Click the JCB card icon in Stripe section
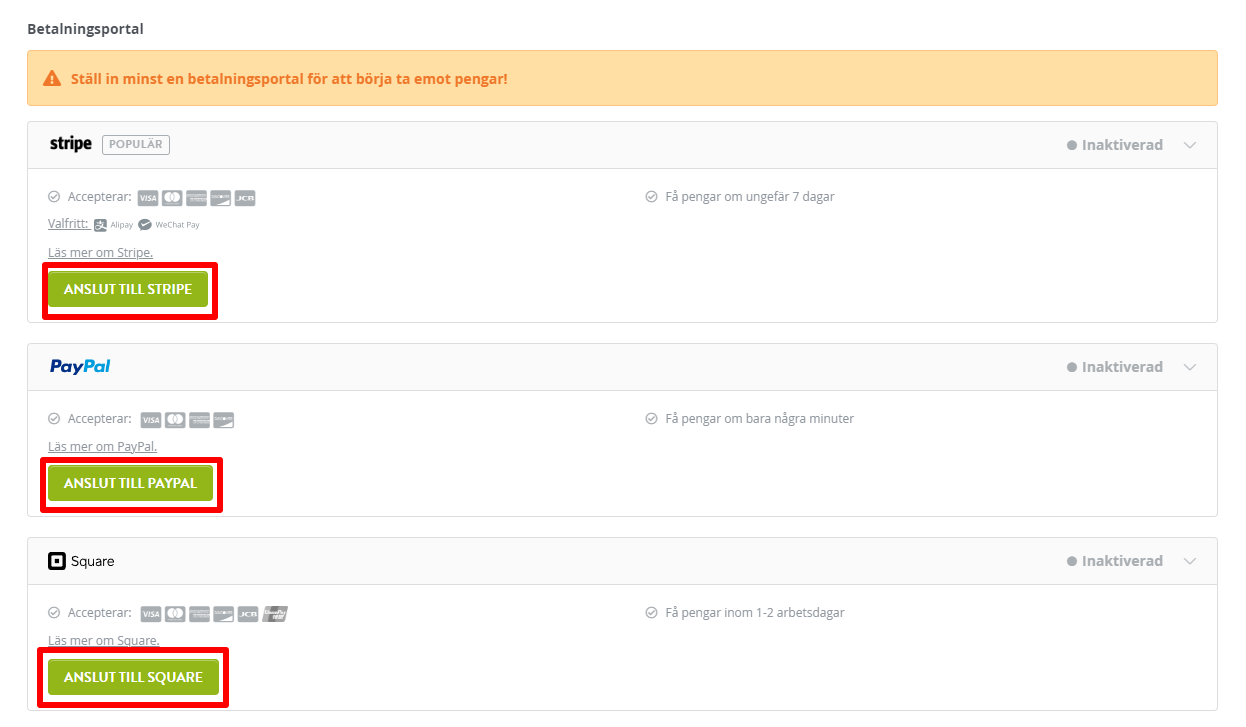 click(246, 198)
